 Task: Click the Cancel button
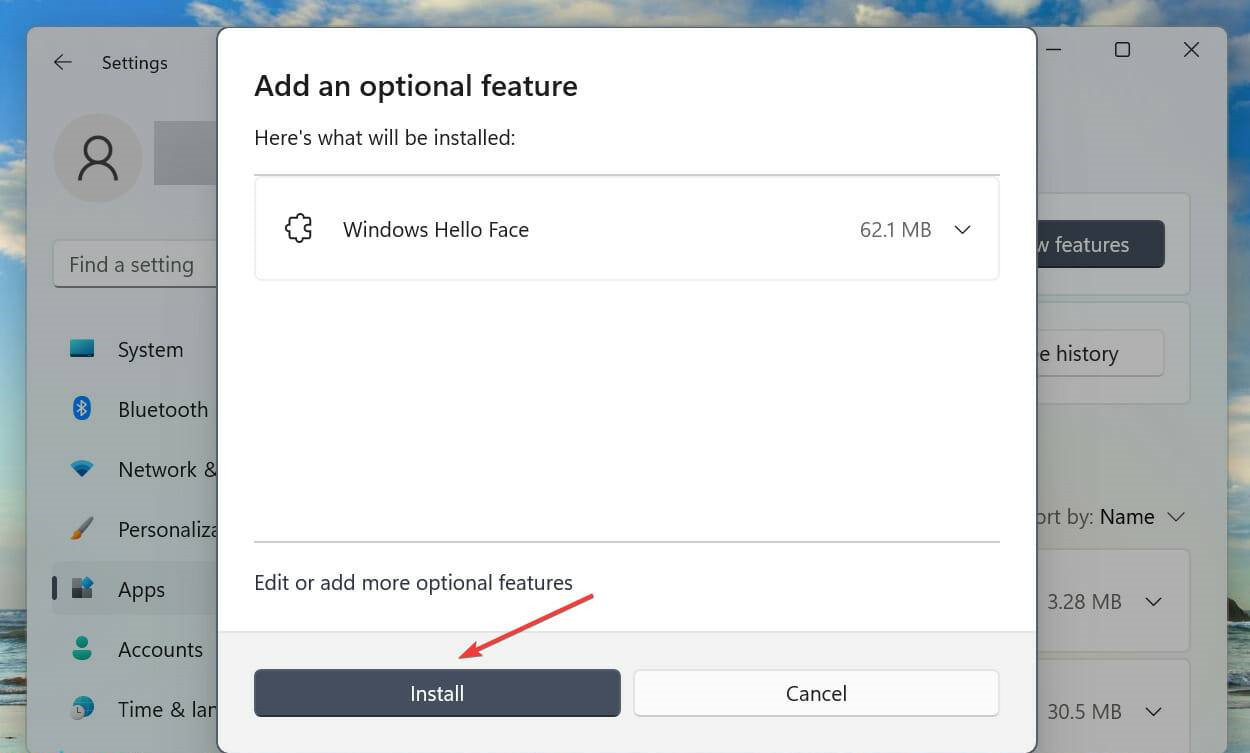(x=816, y=692)
